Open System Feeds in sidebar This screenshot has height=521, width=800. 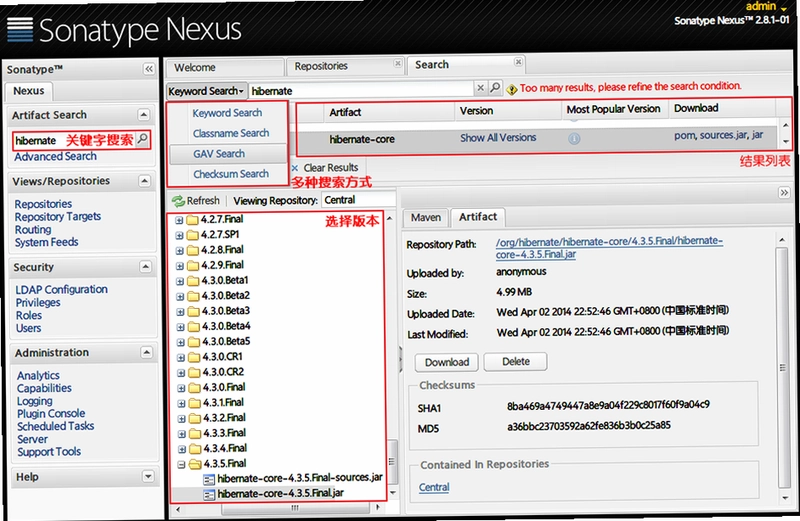[46, 242]
